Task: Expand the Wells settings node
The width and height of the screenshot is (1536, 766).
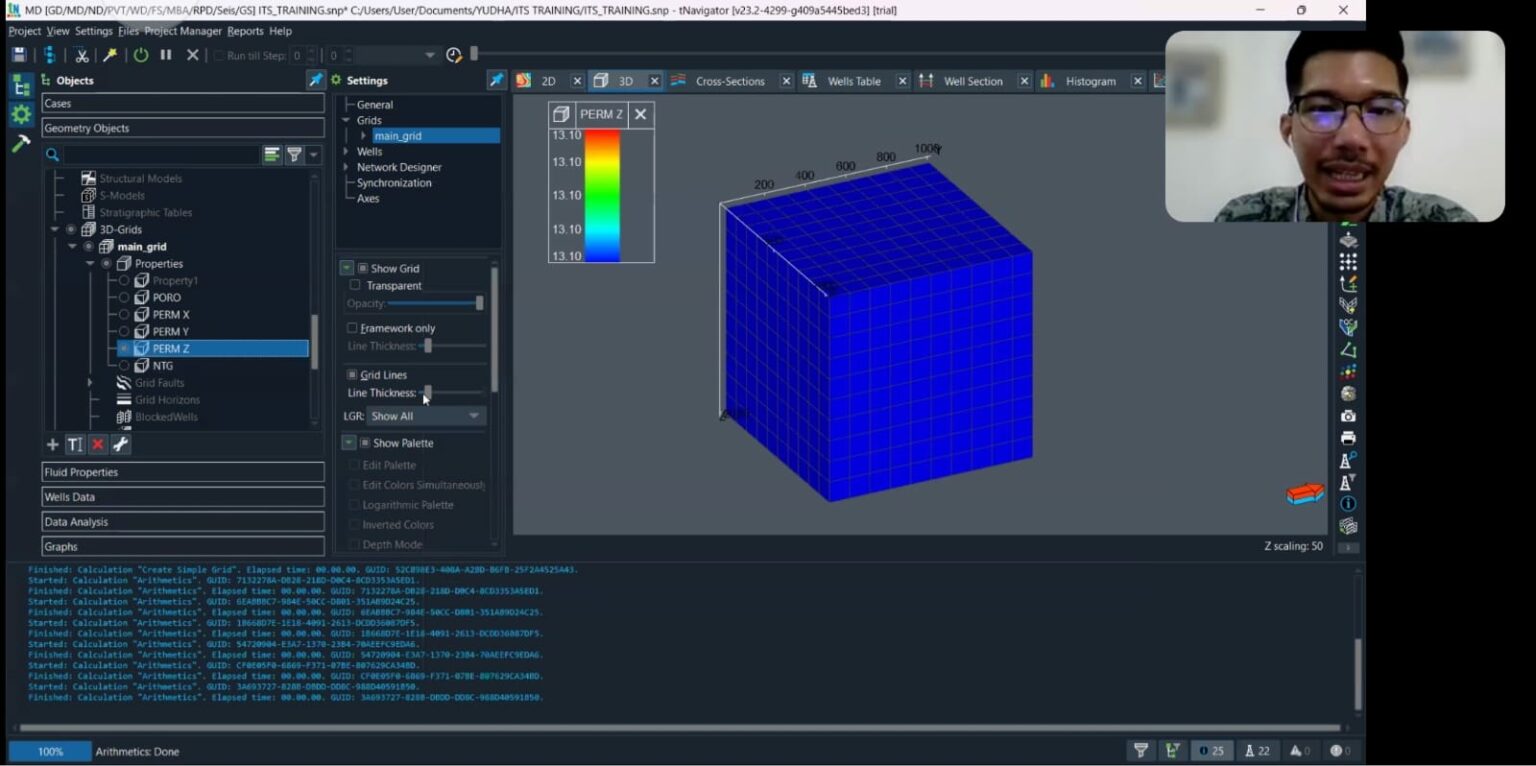Action: tap(346, 152)
